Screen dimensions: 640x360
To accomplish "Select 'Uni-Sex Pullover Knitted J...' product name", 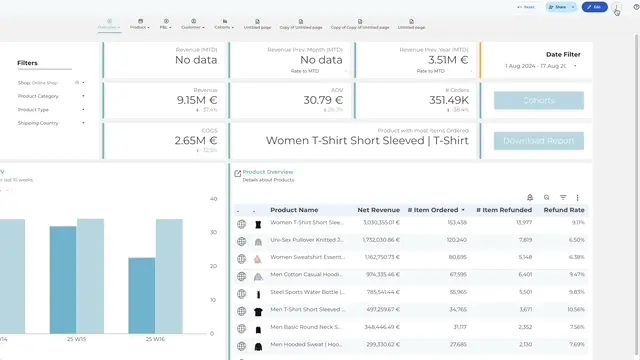I will tap(307, 240).
